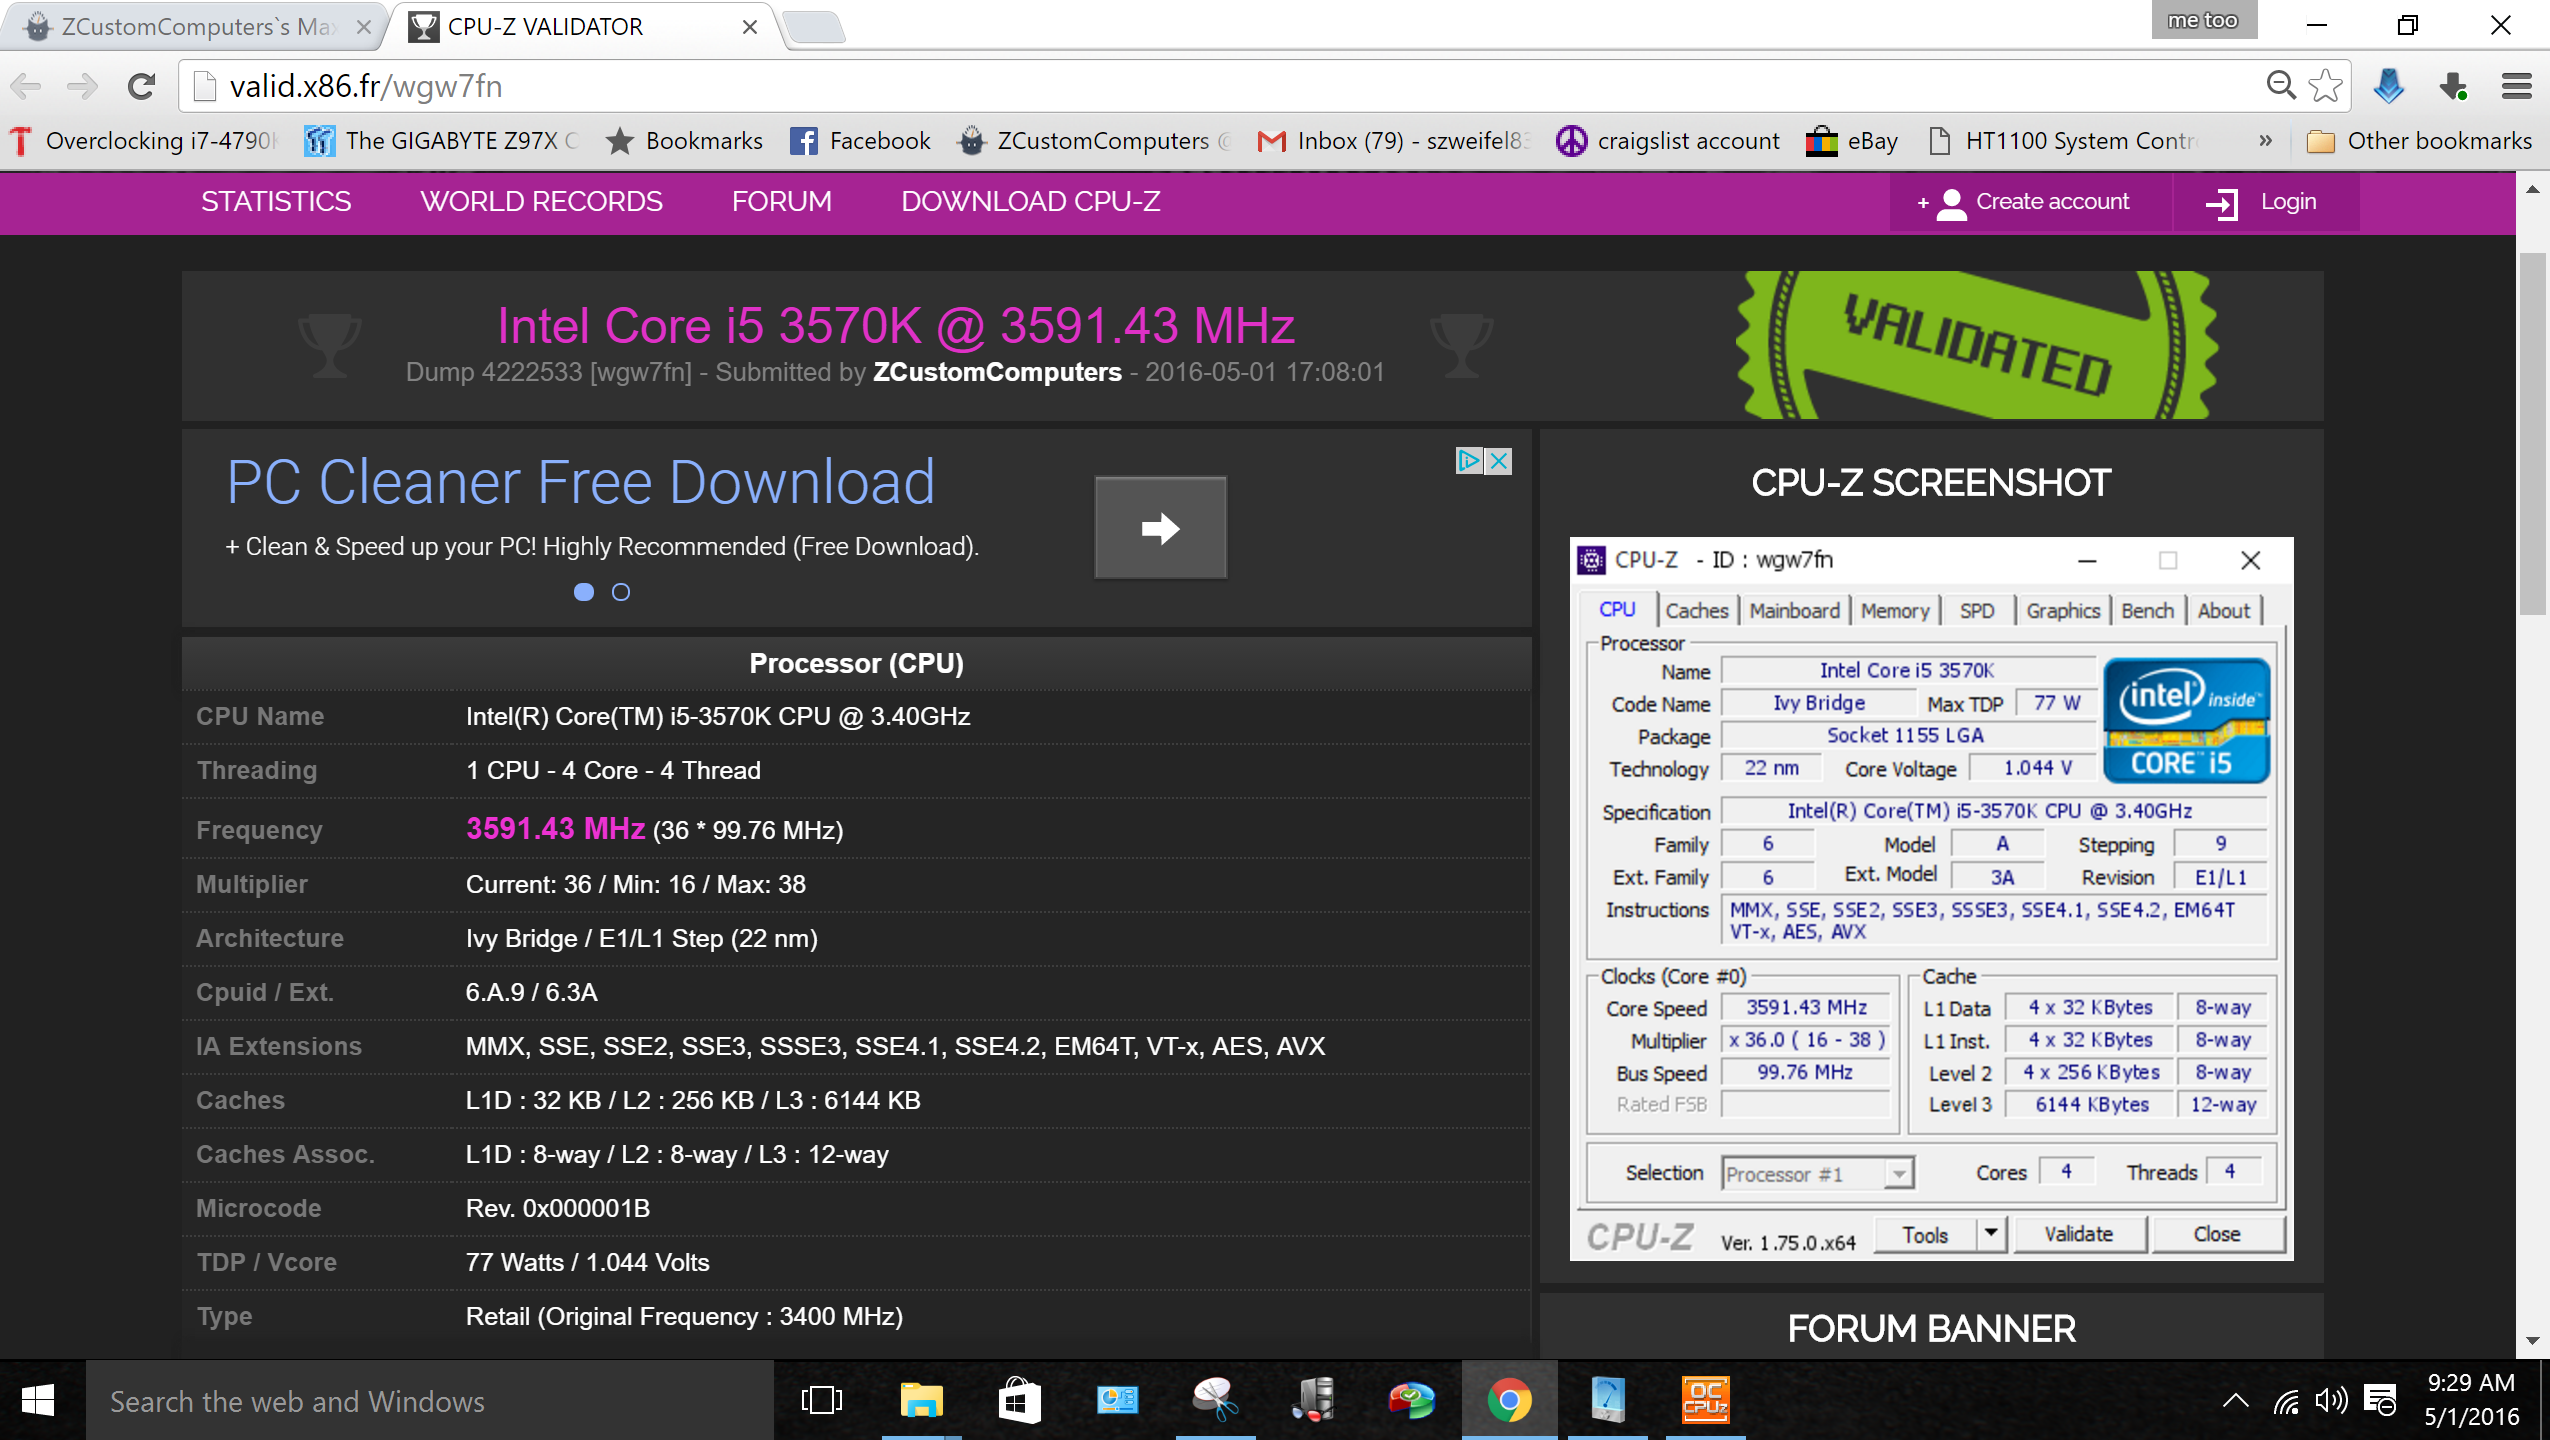The image size is (2550, 1440).
Task: Open the HT1100 System Contr bookmark
Action: tap(2062, 141)
